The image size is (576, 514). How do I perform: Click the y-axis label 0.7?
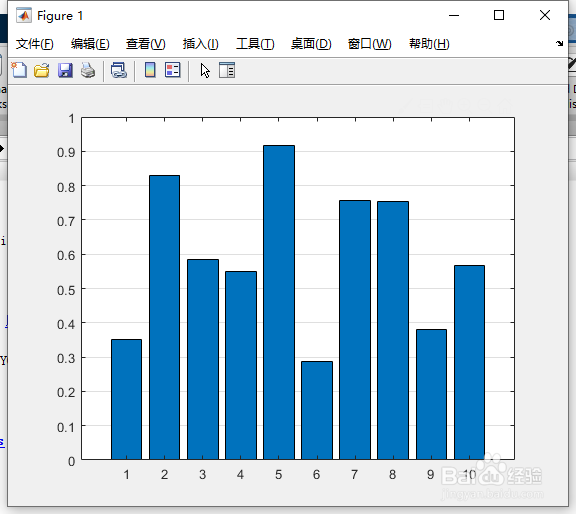click(66, 221)
